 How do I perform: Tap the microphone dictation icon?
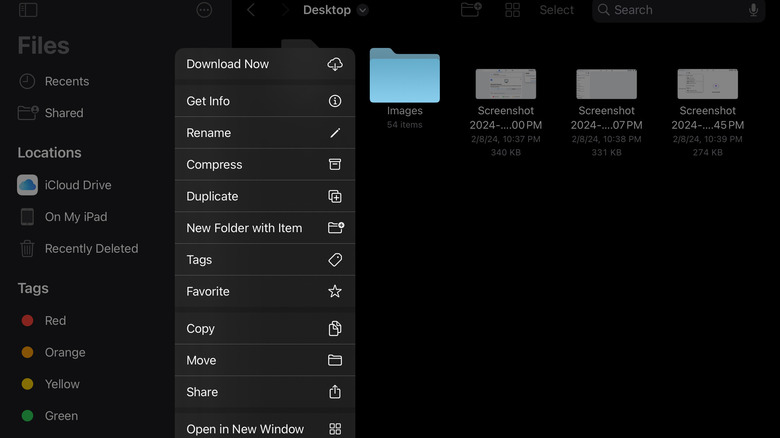753,10
